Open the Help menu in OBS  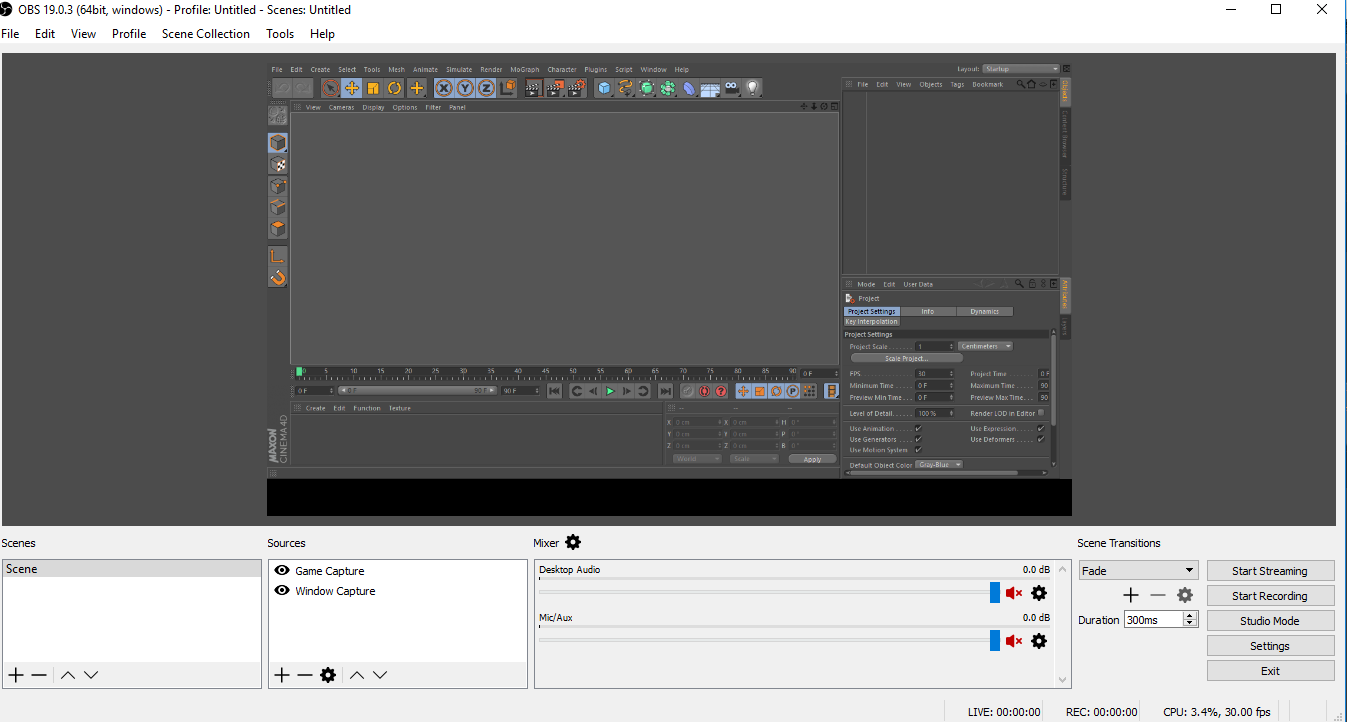tap(322, 34)
